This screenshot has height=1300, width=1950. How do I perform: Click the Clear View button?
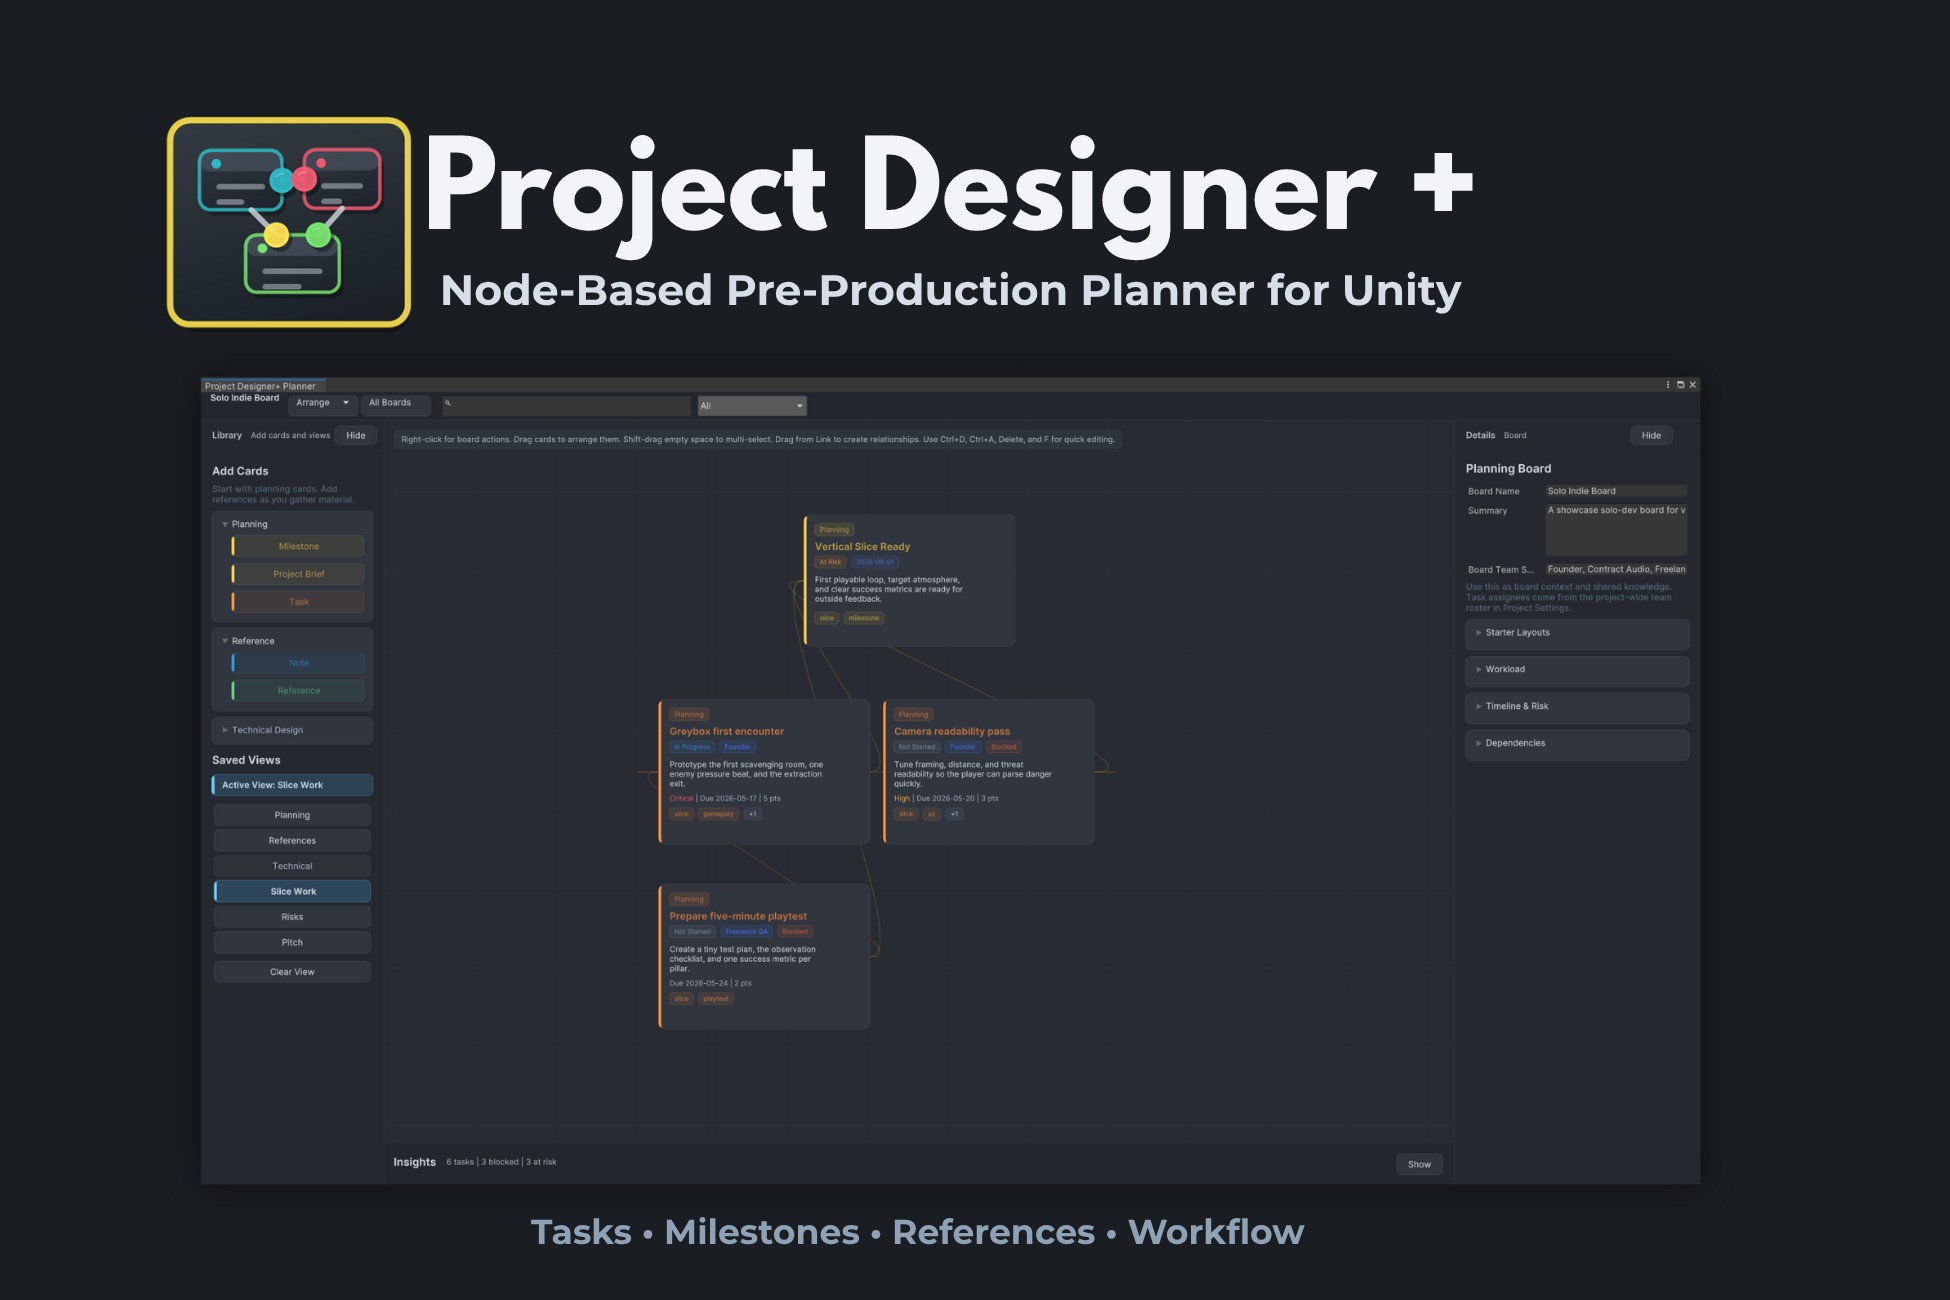coord(292,972)
